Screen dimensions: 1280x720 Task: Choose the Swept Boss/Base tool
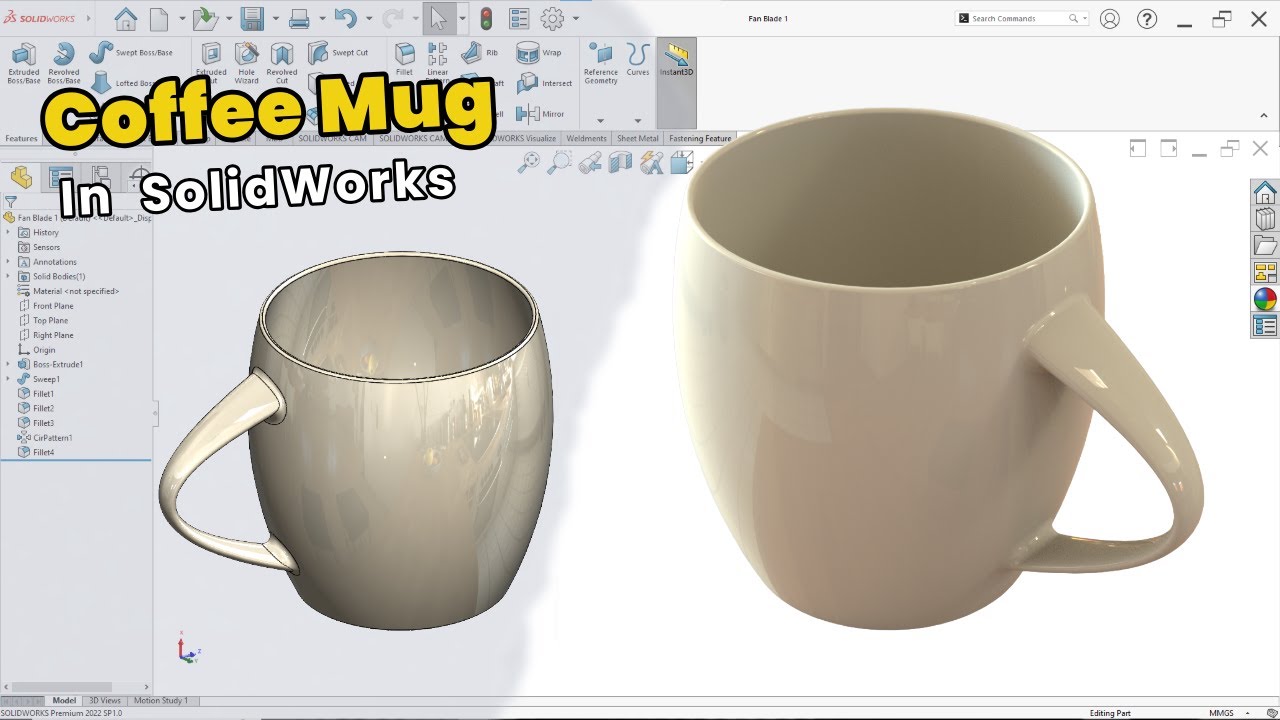131,52
